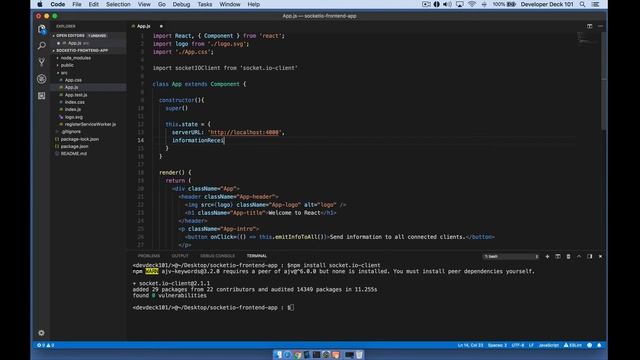Open the Window menu
640x360 pixels.
tap(230, 4)
